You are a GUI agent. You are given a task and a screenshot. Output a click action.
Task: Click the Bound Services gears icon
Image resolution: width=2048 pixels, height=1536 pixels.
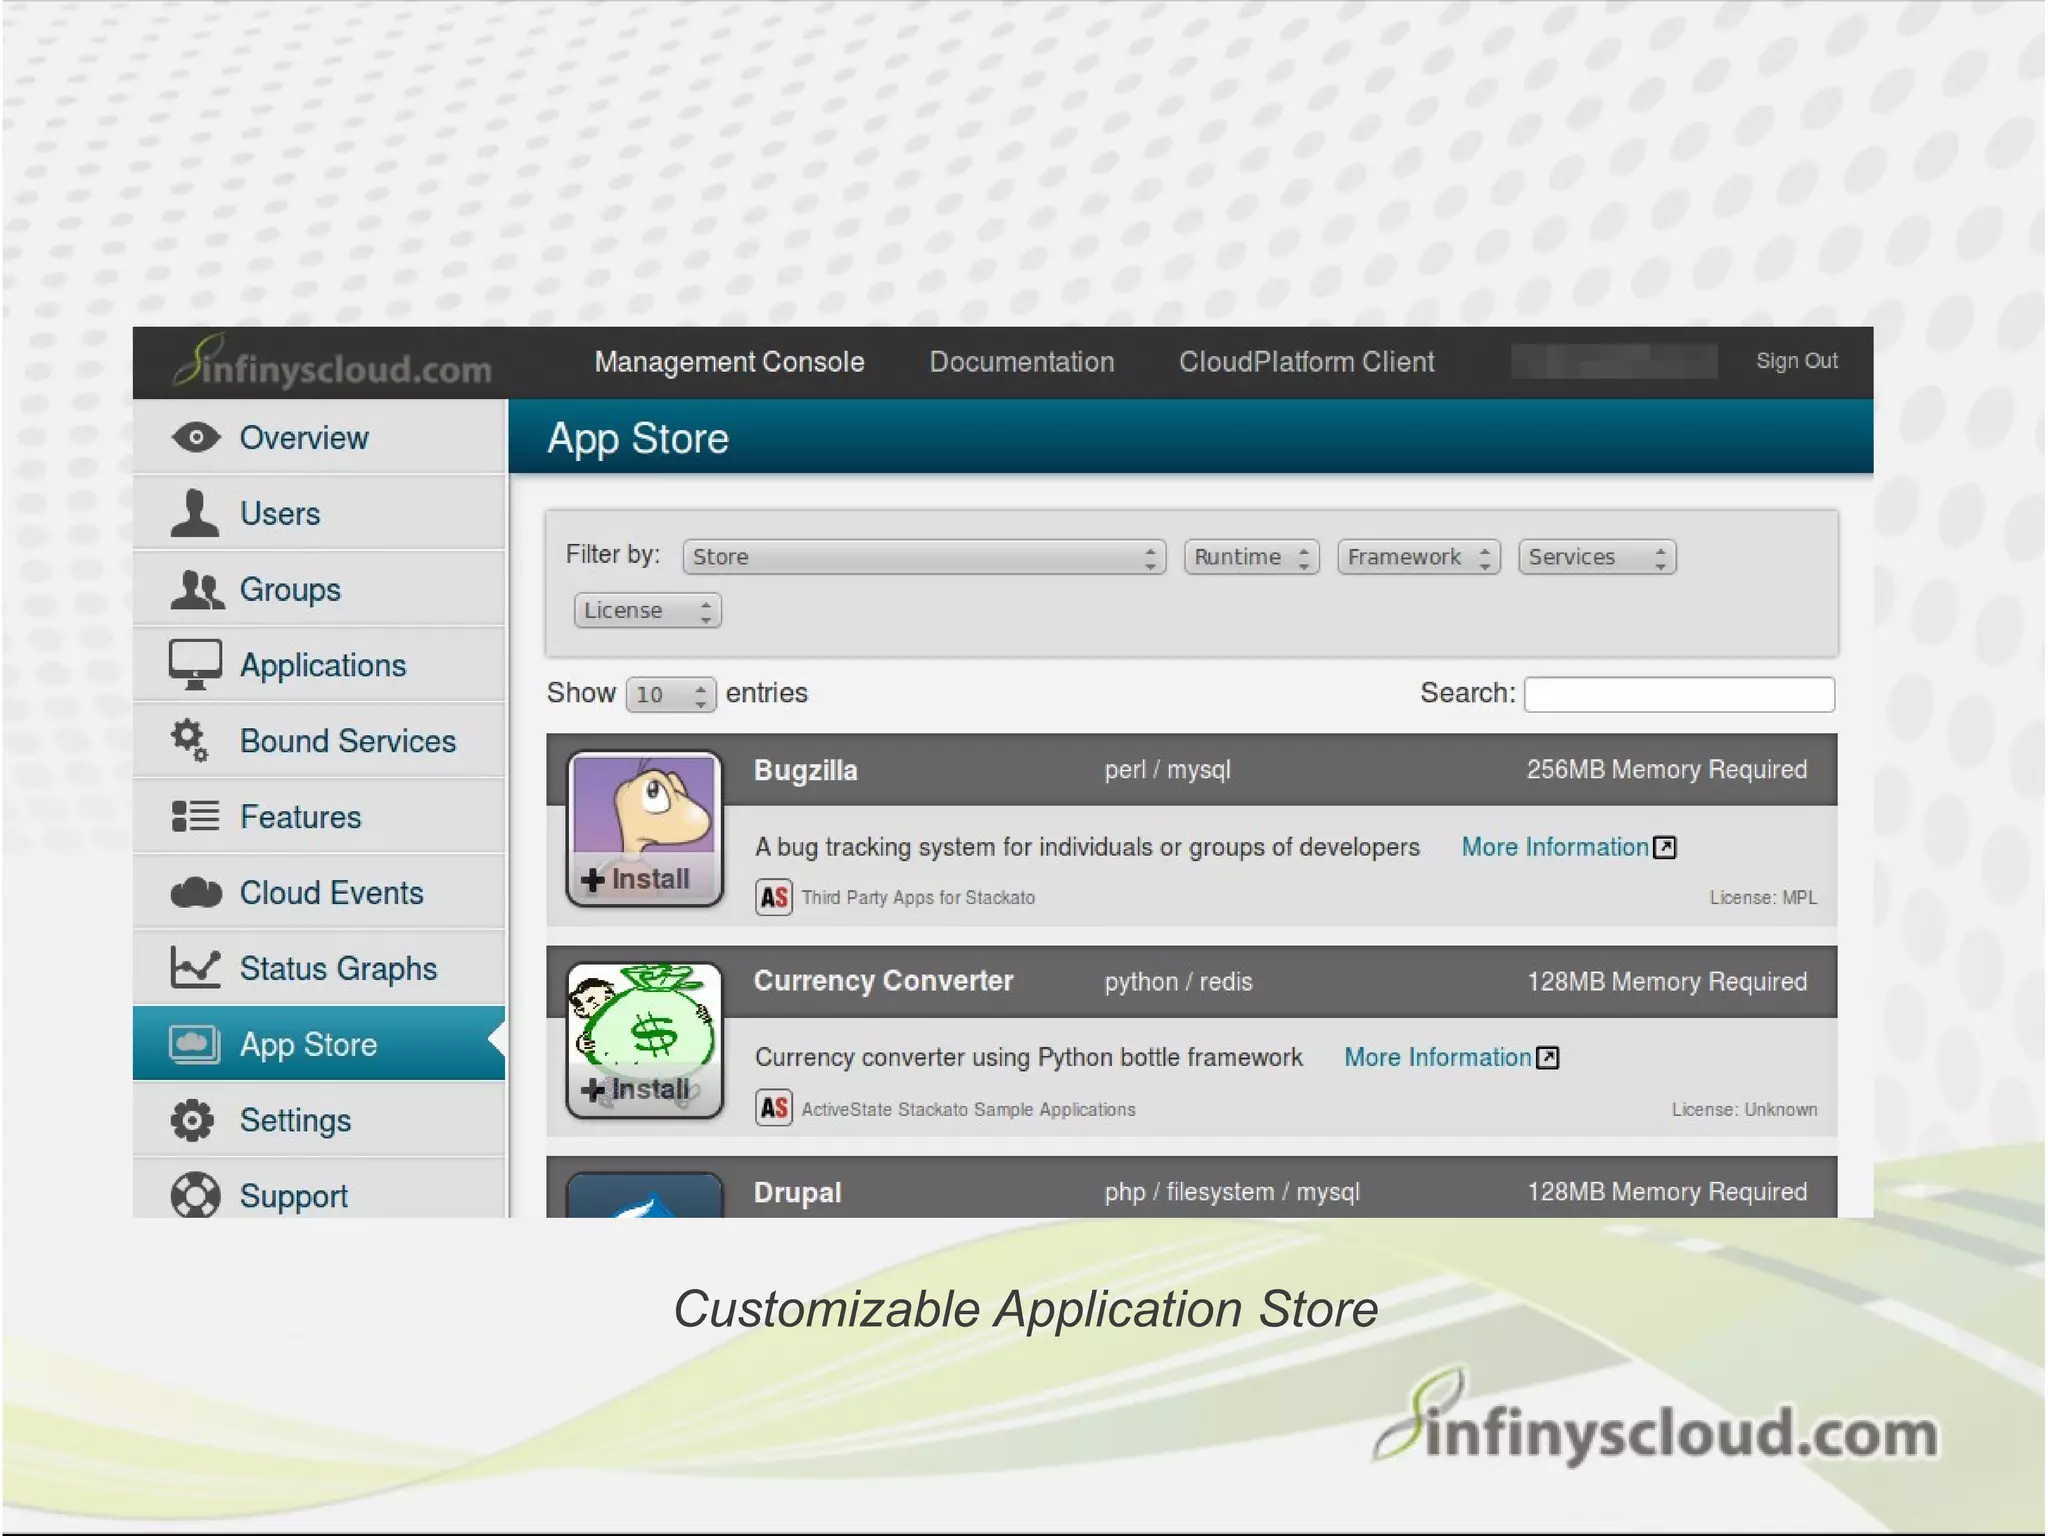pos(190,741)
